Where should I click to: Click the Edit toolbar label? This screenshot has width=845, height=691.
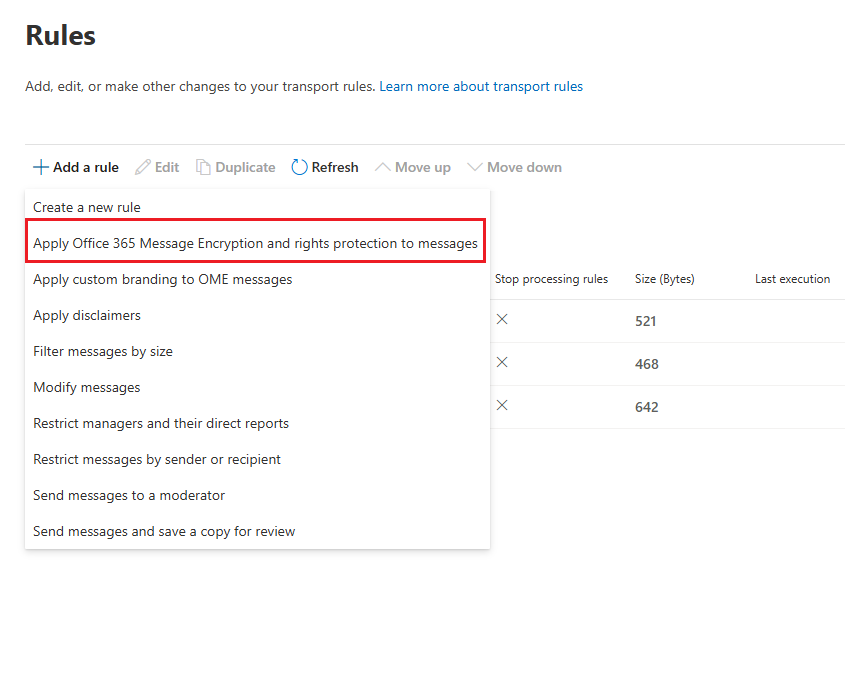(167, 167)
